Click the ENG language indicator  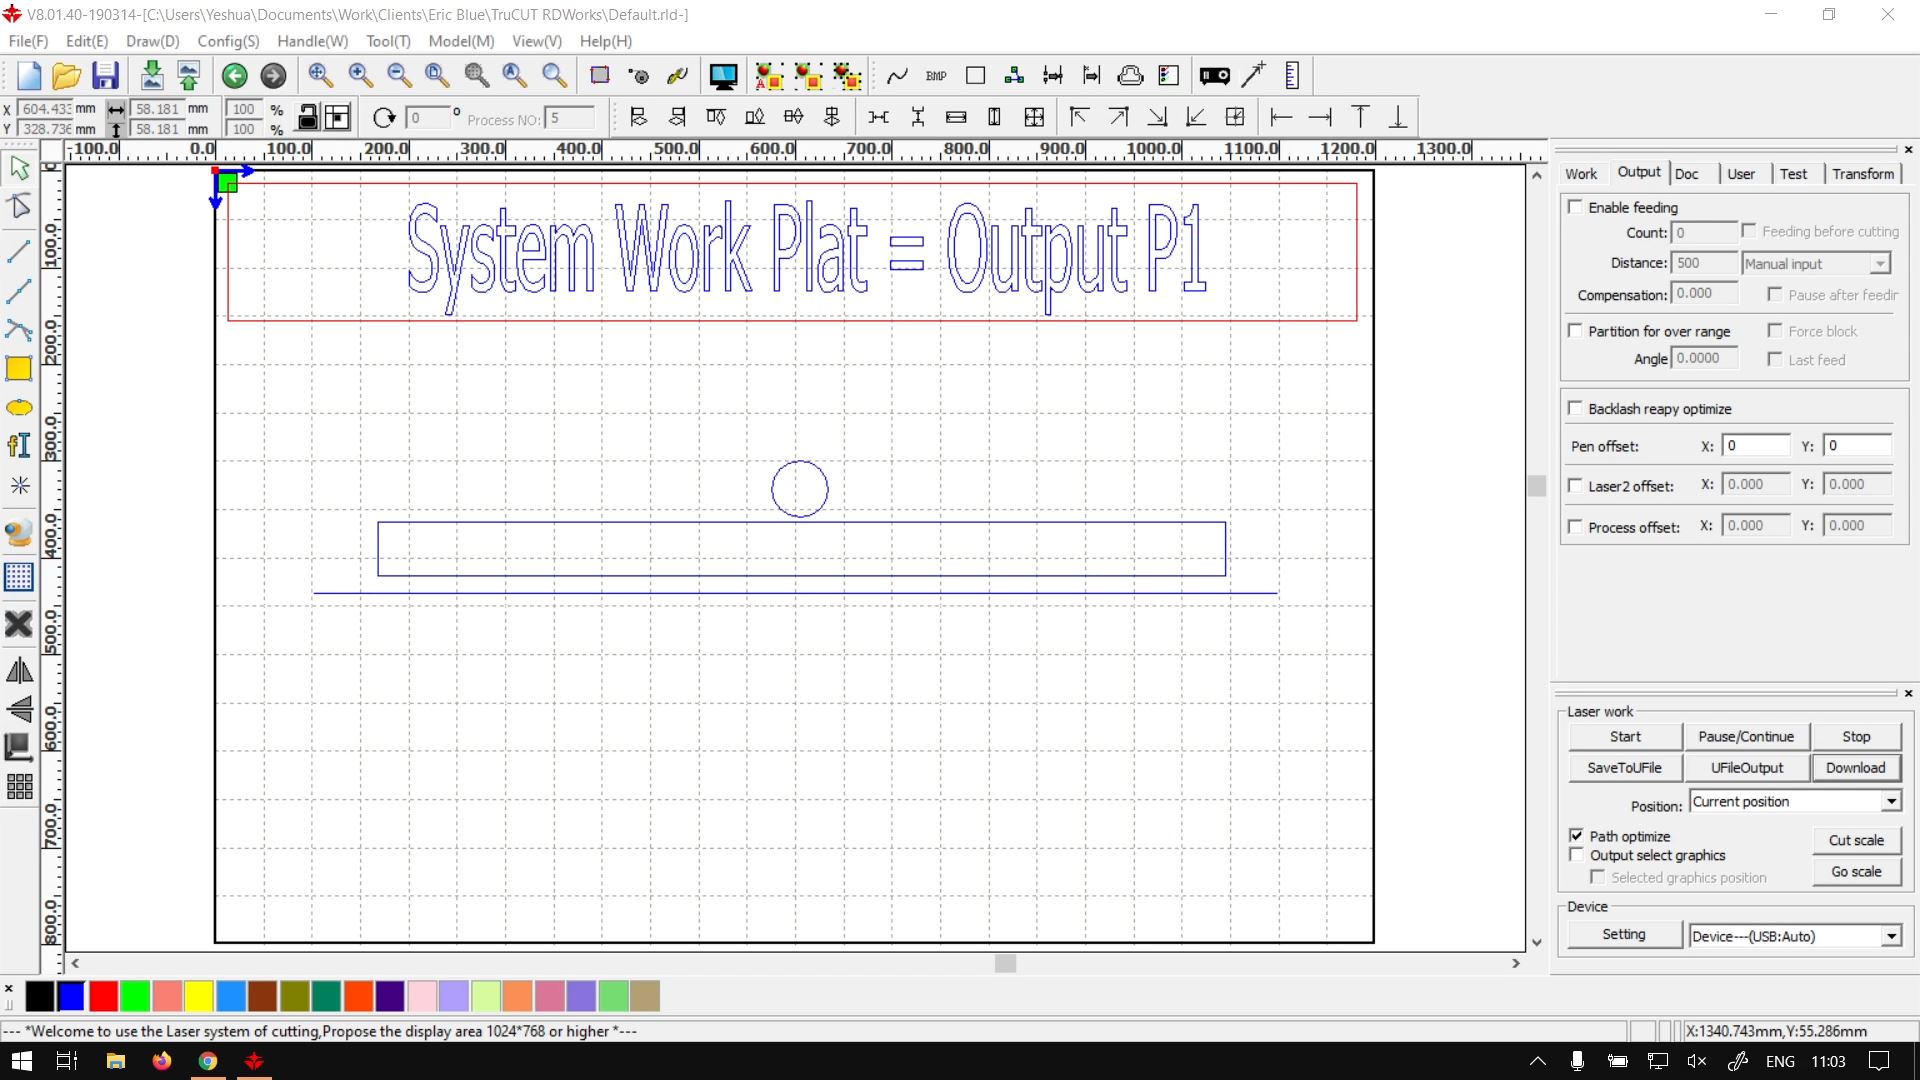click(1780, 1061)
